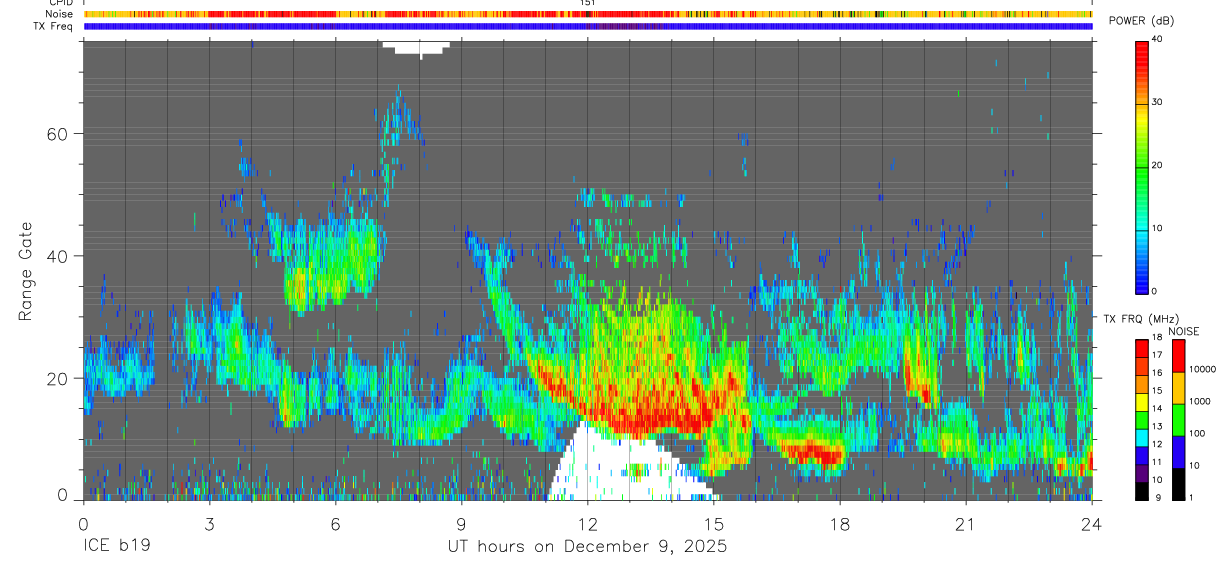
Task: Click hour 24 on the UT time axis
Action: (1092, 524)
